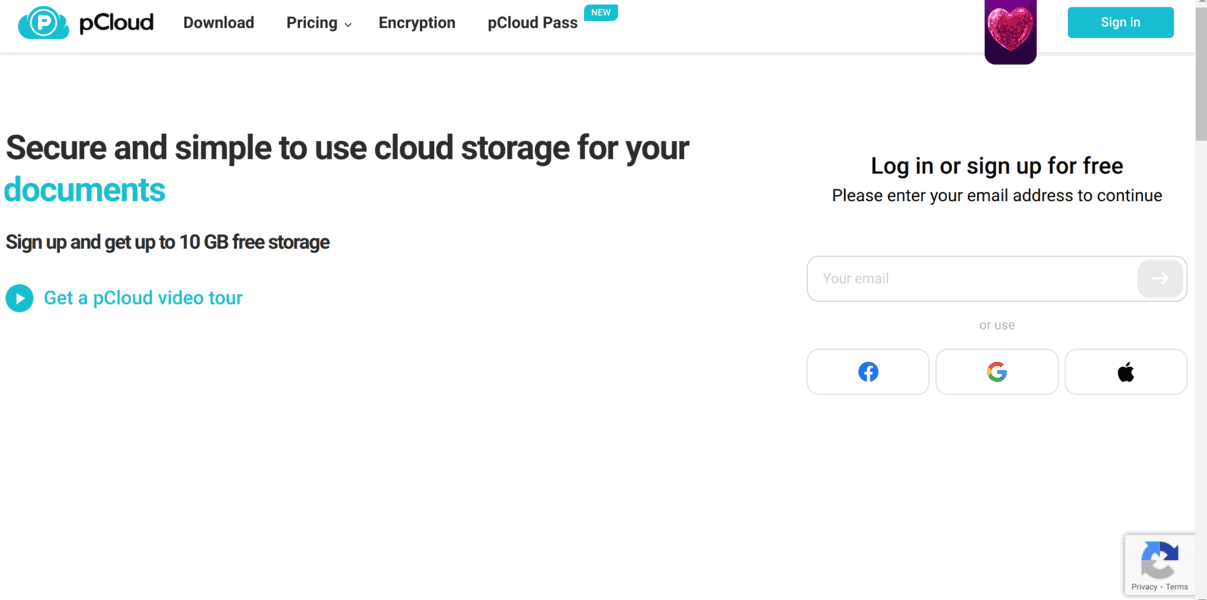Click the play icon for the video tour
The image size is (1207, 600).
(x=19, y=298)
